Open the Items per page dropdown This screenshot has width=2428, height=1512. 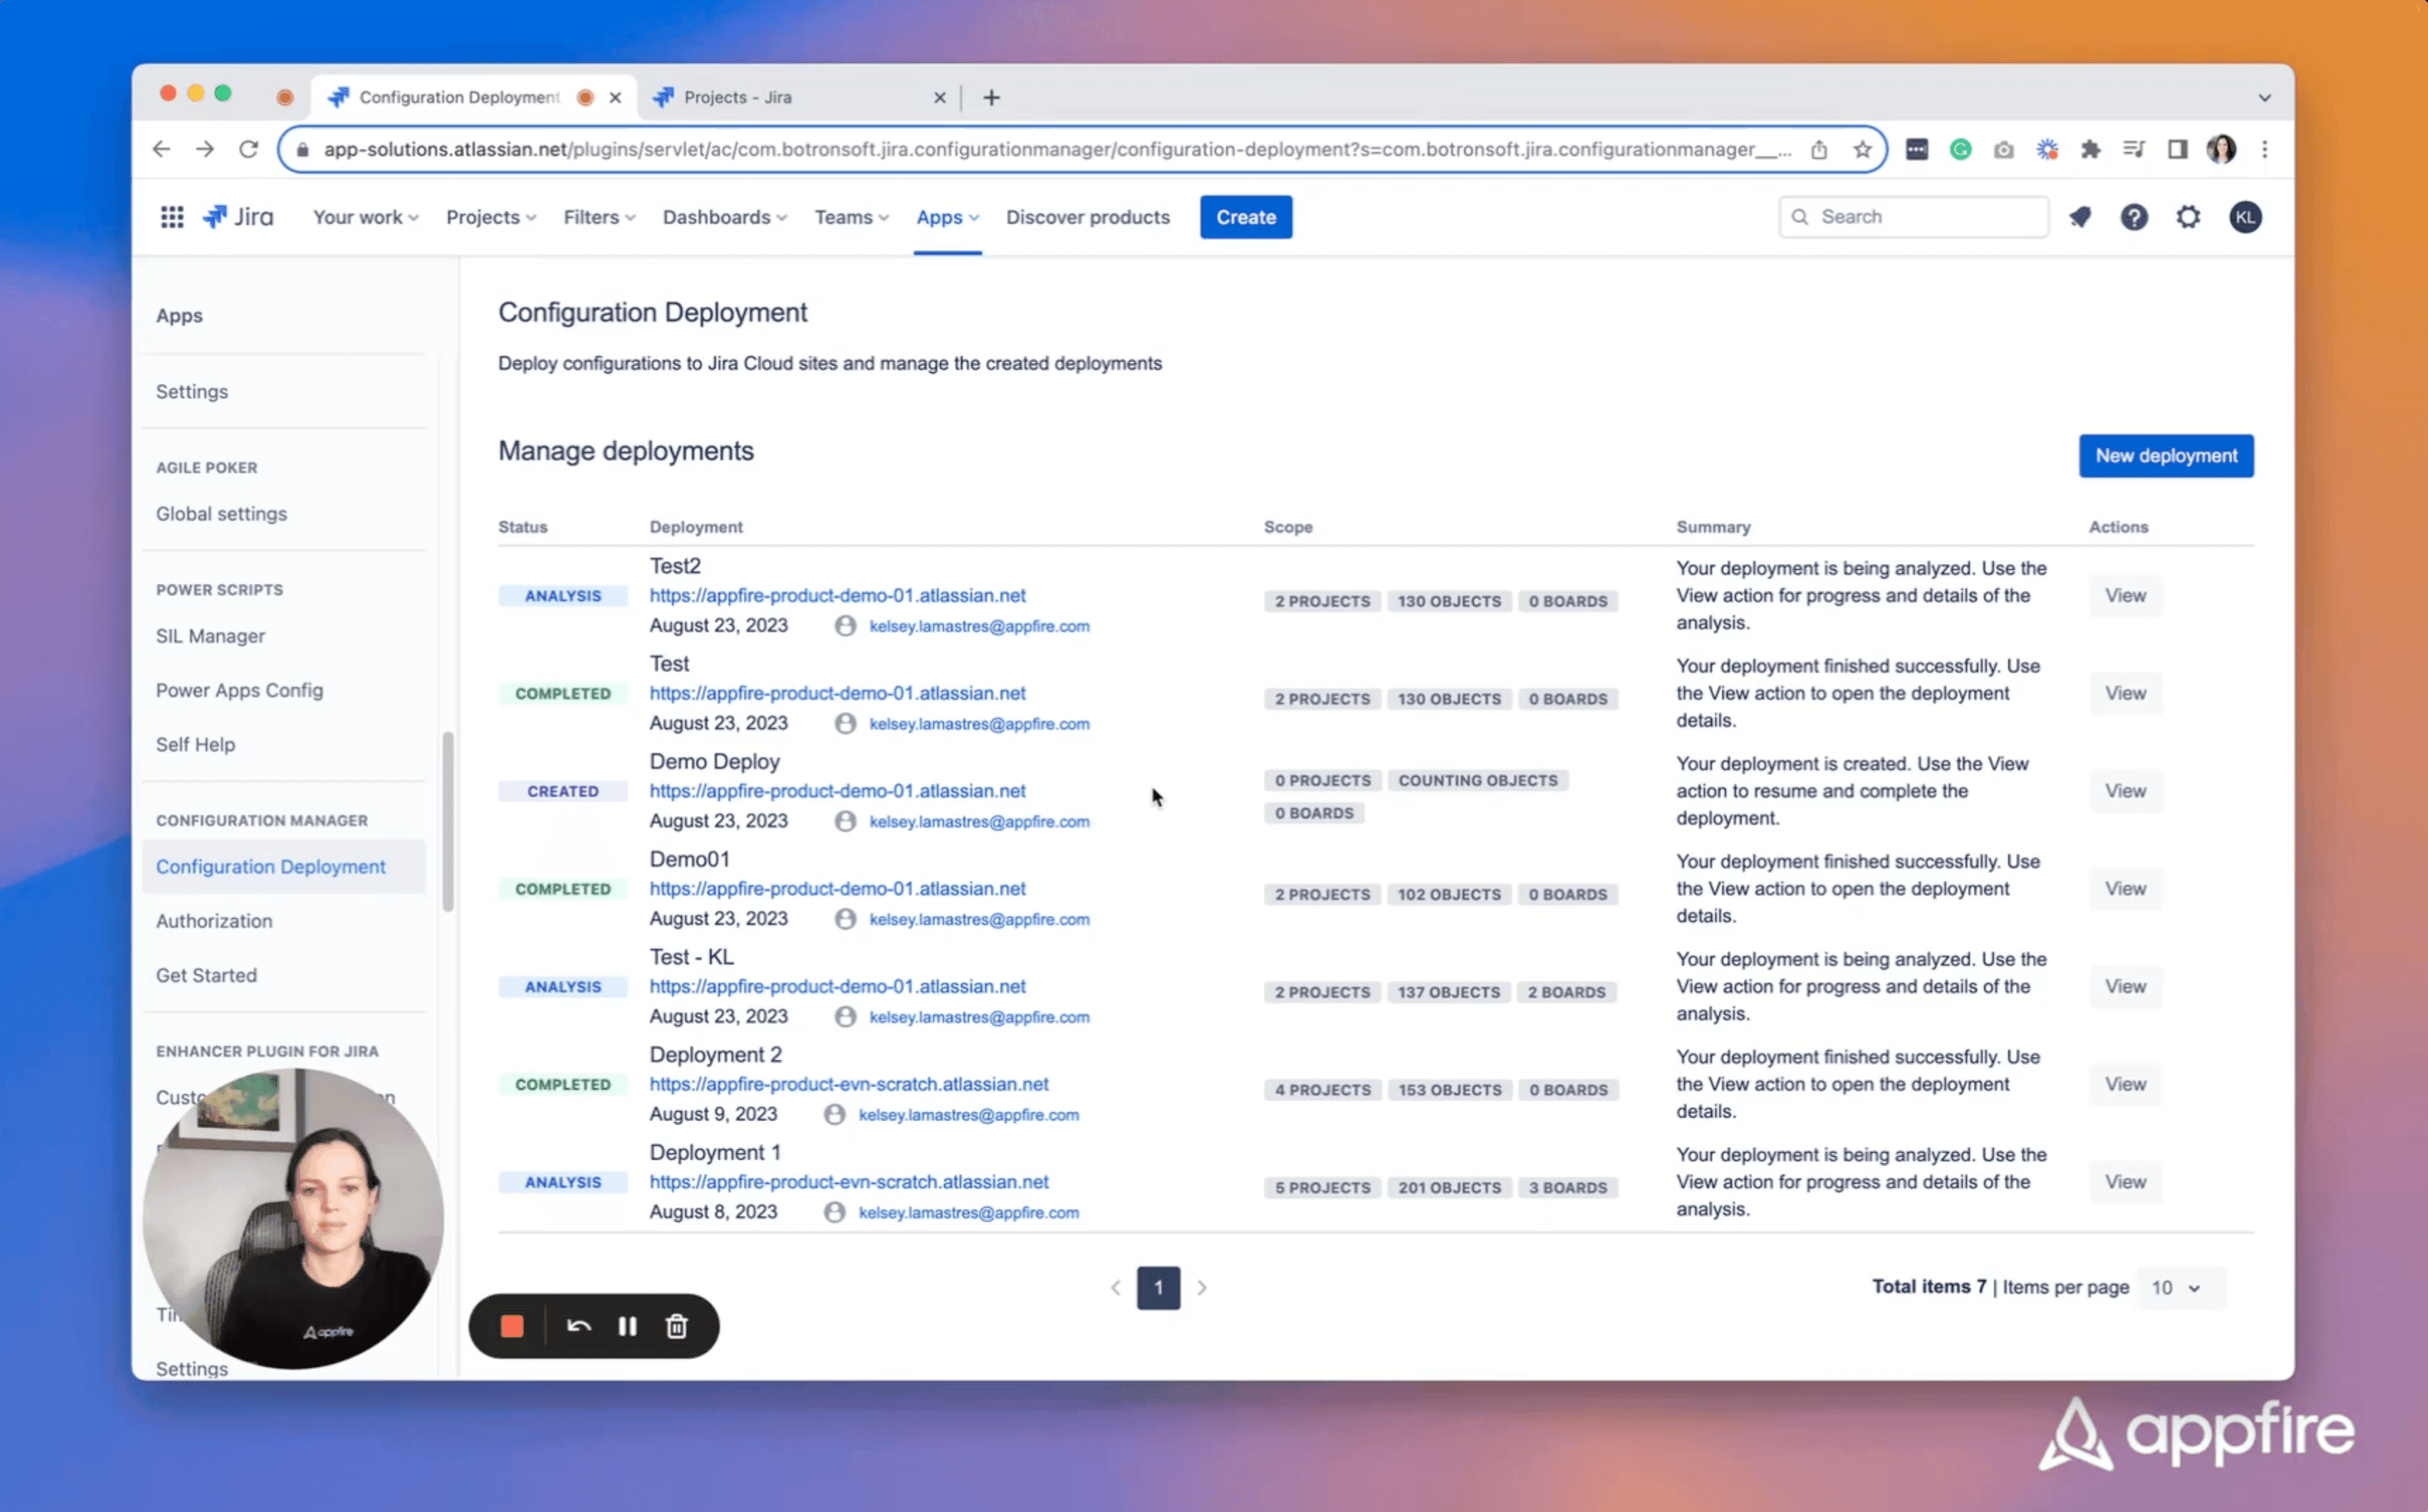point(2179,1288)
